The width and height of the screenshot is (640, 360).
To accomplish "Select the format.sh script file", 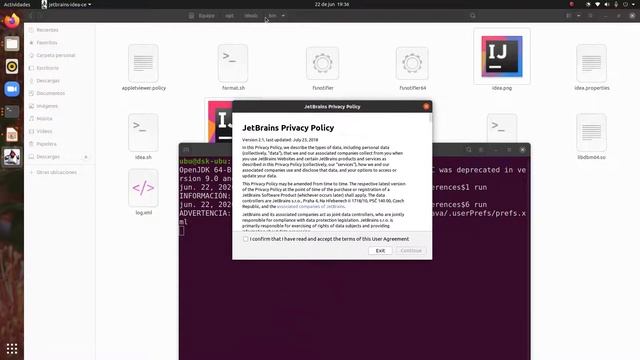I will pos(233,67).
